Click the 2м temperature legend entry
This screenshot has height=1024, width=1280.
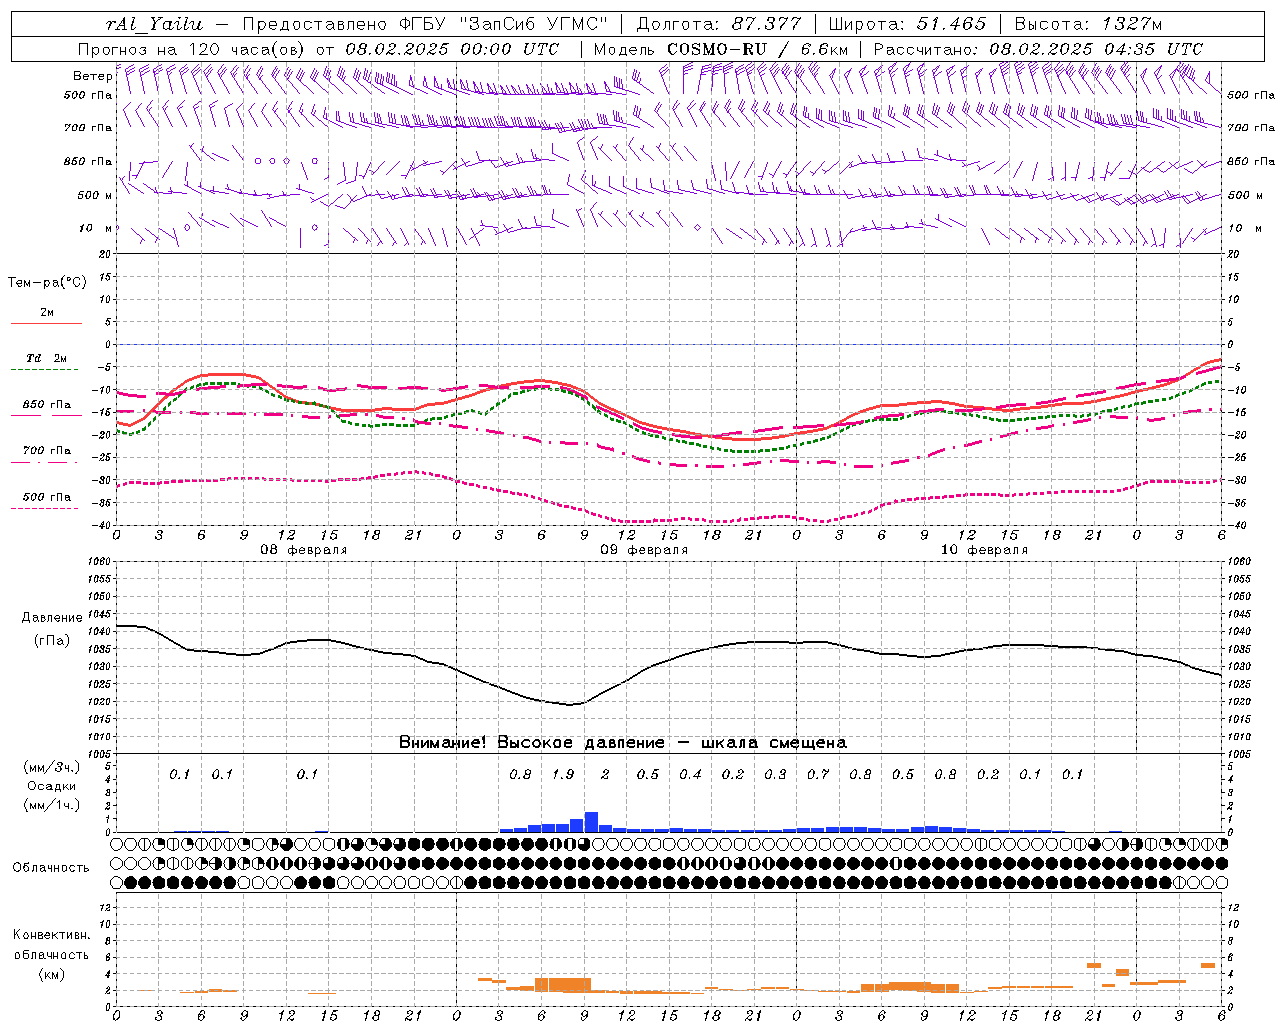[47, 313]
